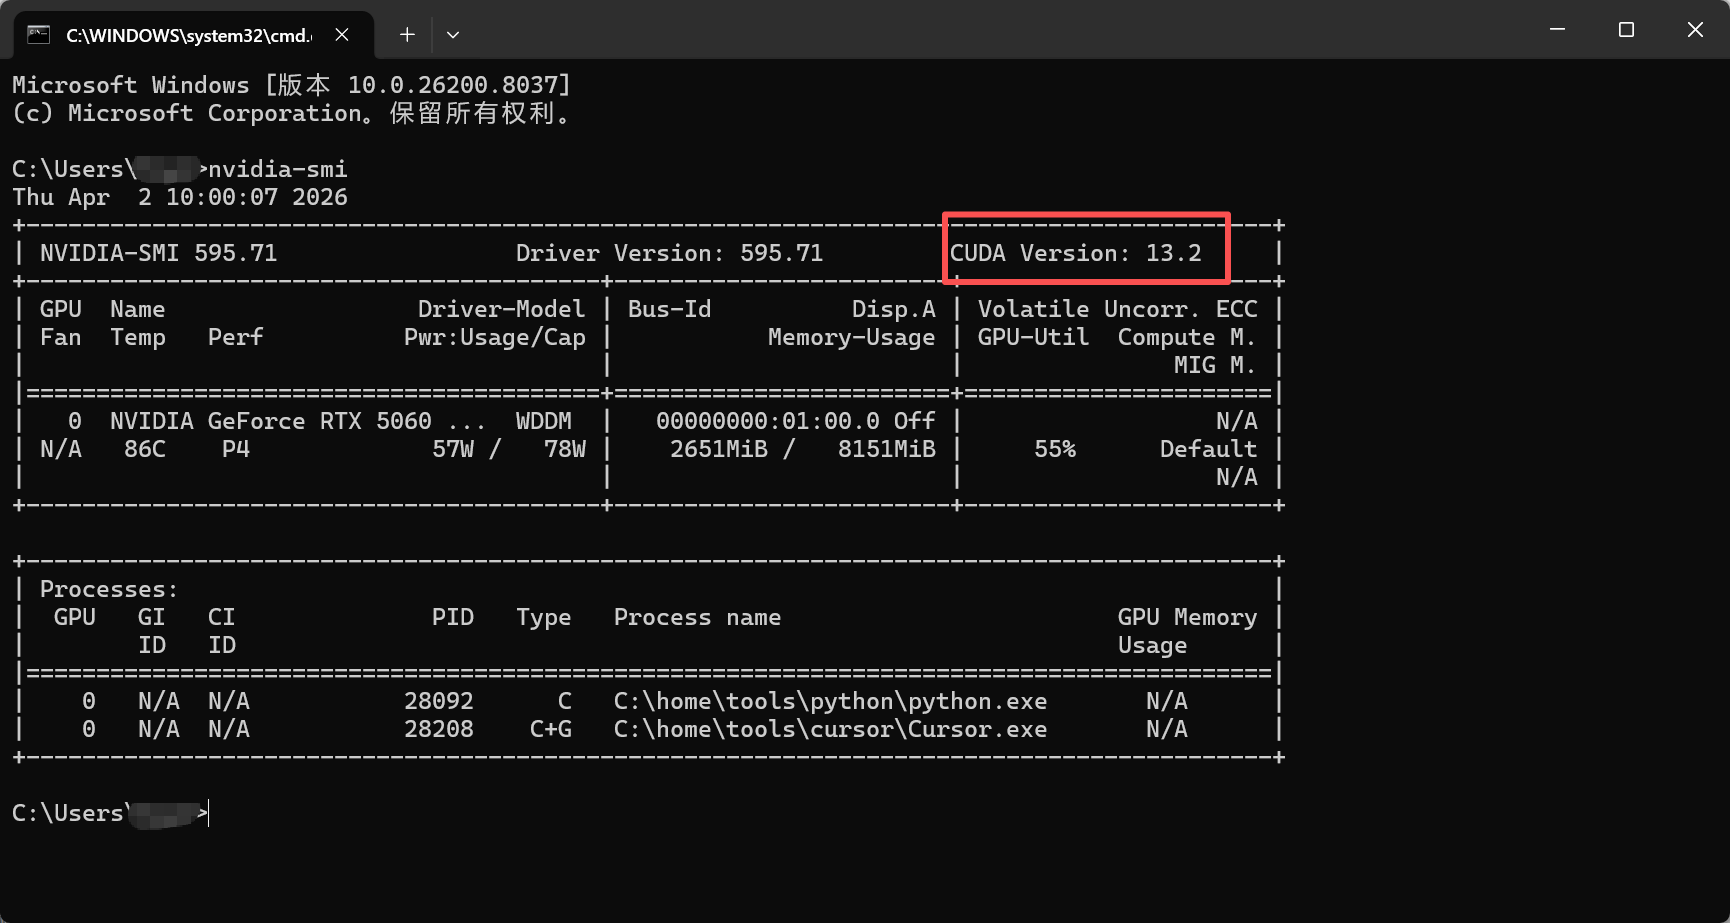Click the final command prompt input line

[110, 813]
